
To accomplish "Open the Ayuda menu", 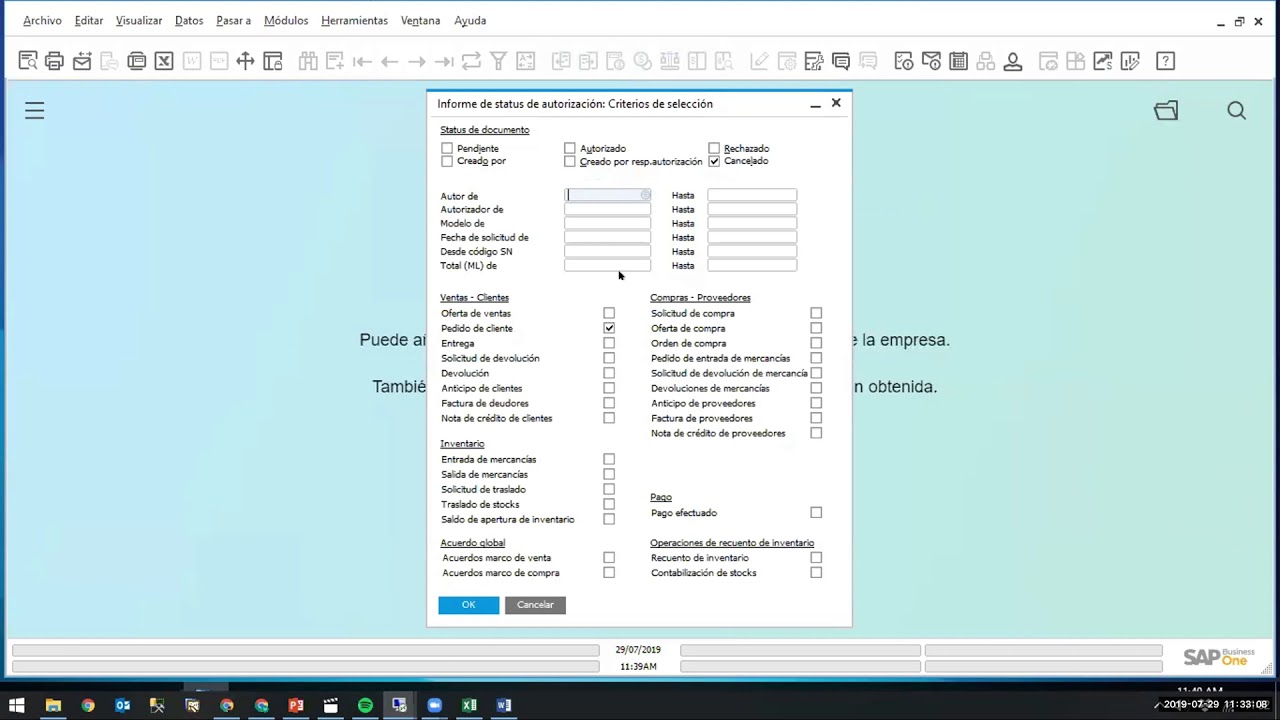I will pos(470,20).
